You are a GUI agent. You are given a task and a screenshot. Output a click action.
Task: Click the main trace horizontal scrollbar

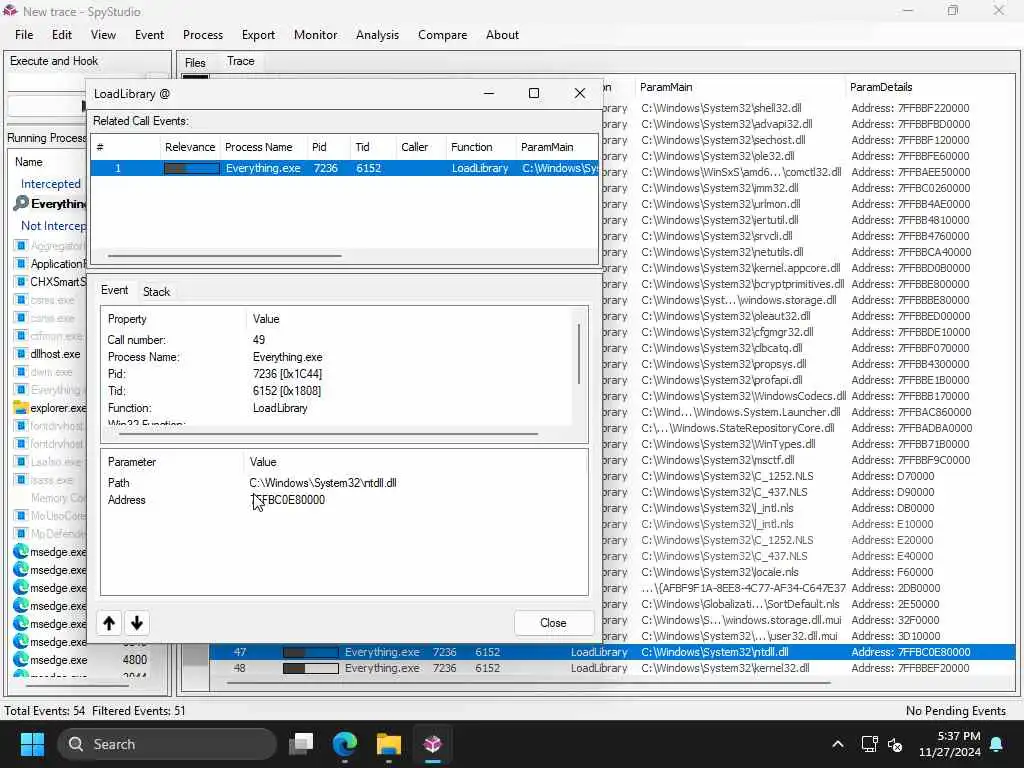[x=528, y=683]
